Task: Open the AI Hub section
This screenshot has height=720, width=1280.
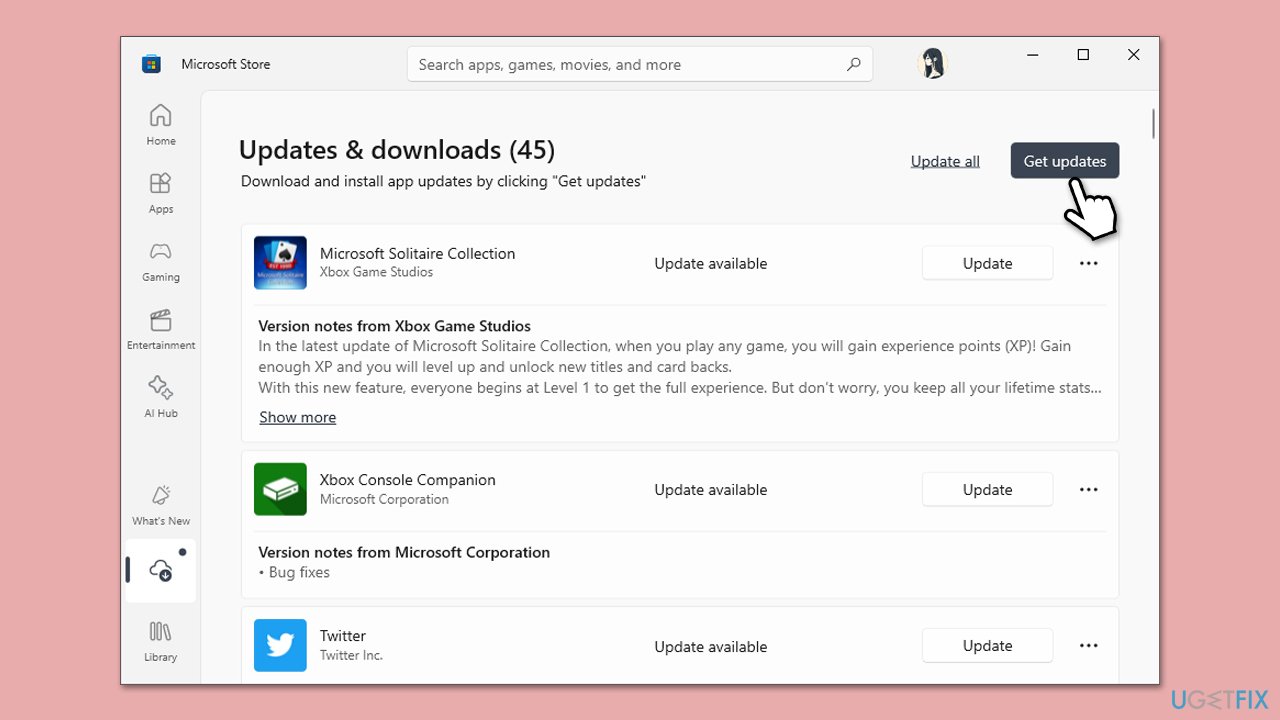Action: (160, 397)
